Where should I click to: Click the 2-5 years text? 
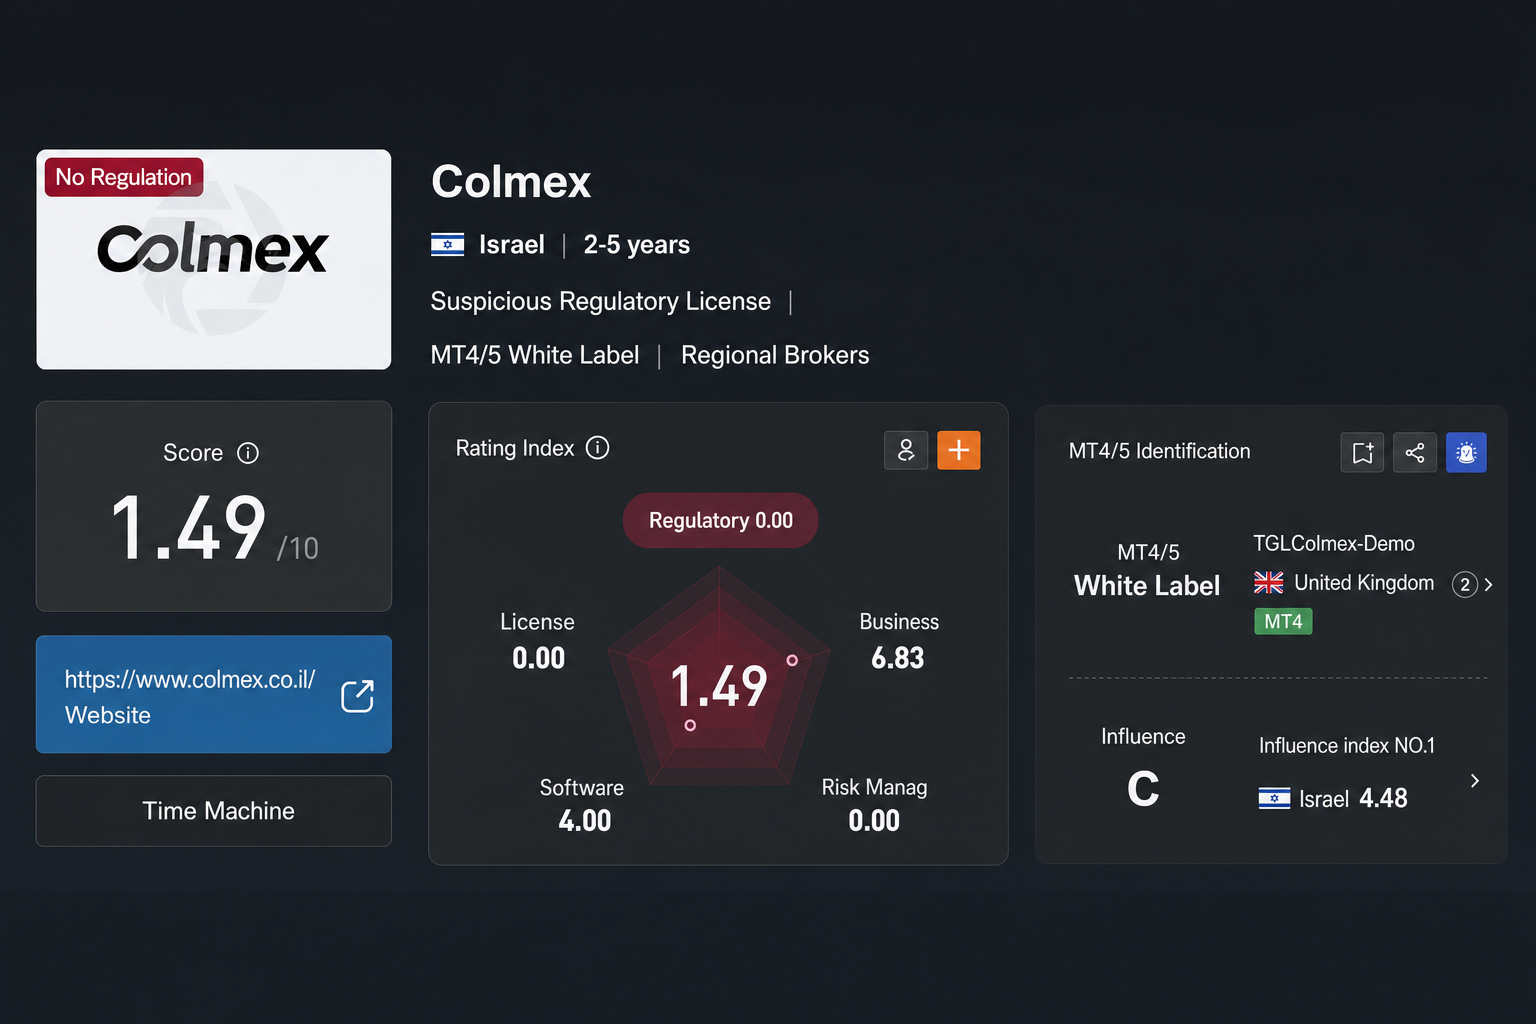click(x=637, y=245)
